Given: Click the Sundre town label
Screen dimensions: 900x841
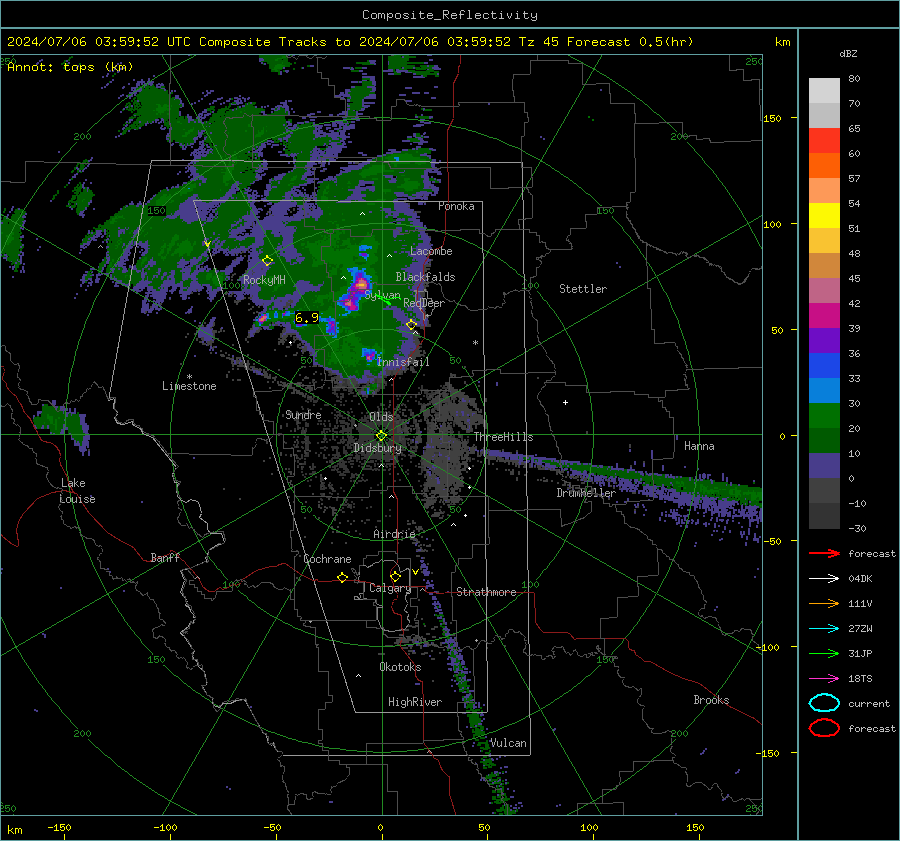Looking at the screenshot, I should [303, 414].
